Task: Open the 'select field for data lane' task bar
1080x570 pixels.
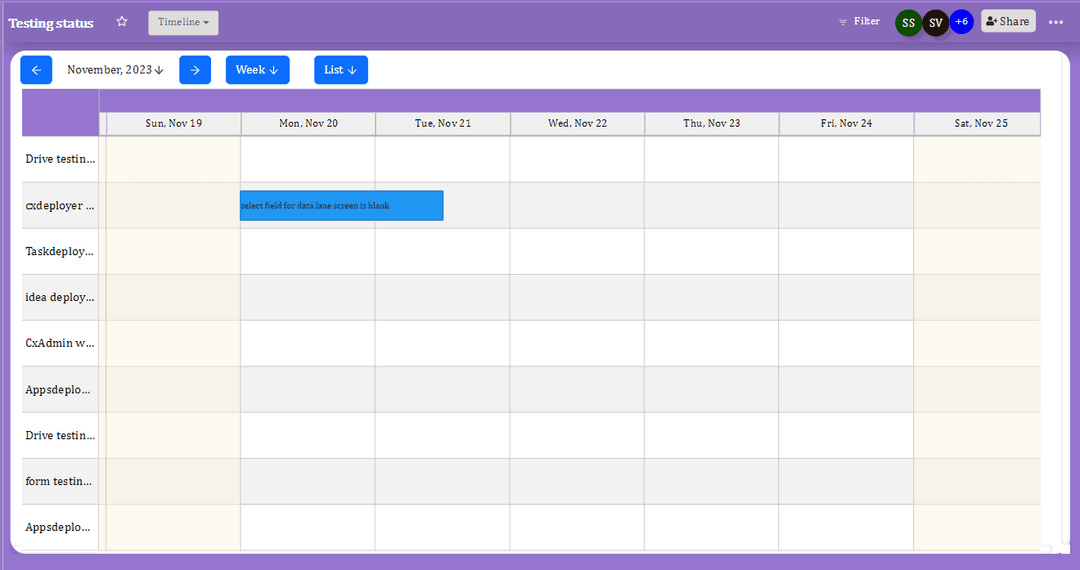Action: point(341,206)
